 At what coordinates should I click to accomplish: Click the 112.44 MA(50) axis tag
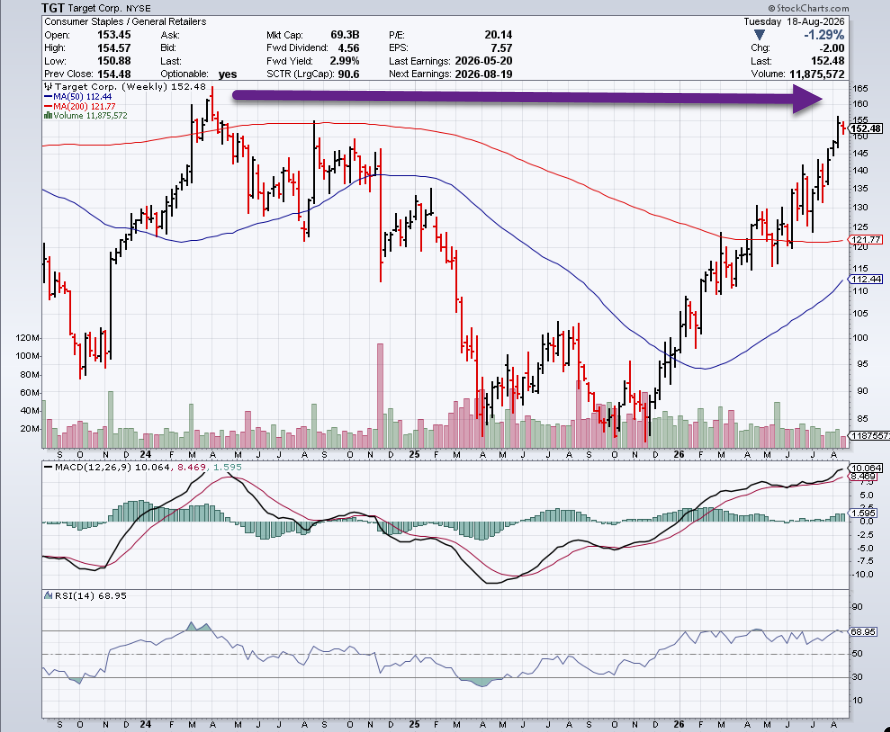tap(867, 279)
